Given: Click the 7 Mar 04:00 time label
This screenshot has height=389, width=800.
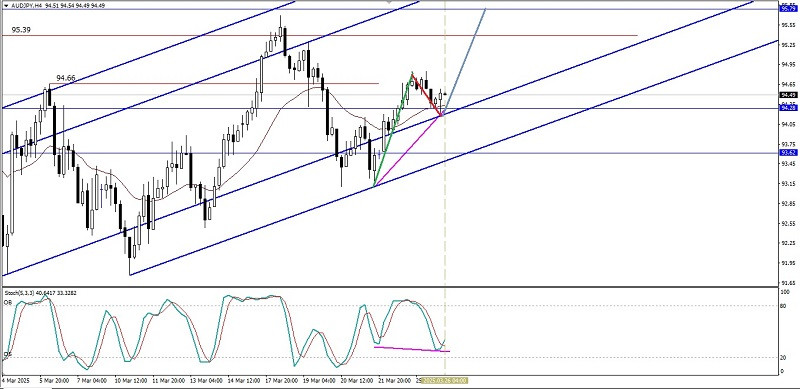Looking at the screenshot, I should 92,381.
